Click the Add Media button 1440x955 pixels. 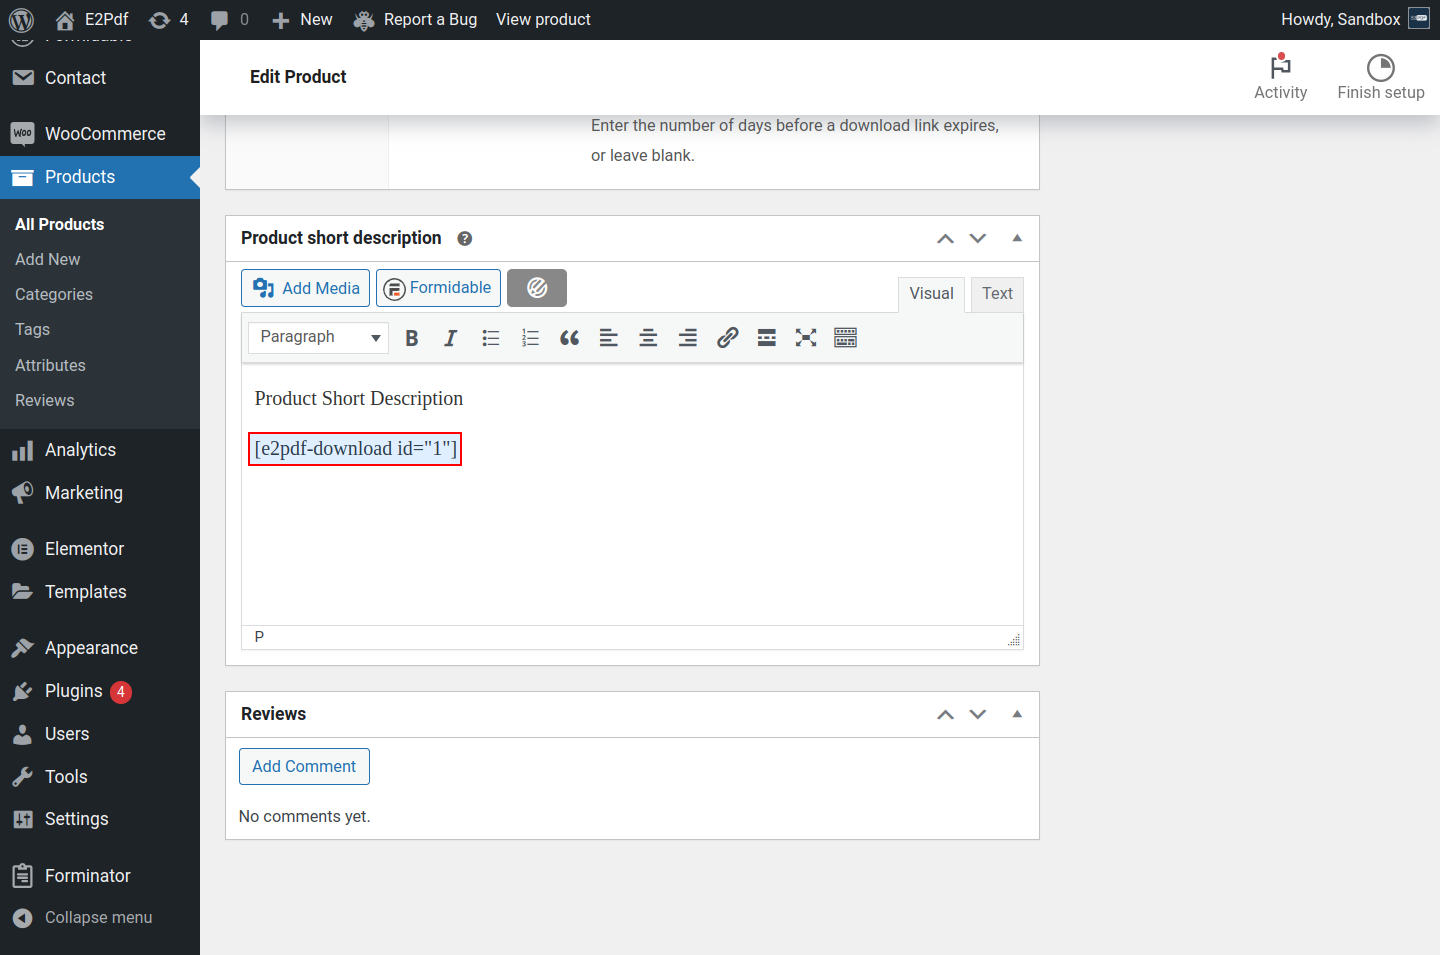point(306,288)
